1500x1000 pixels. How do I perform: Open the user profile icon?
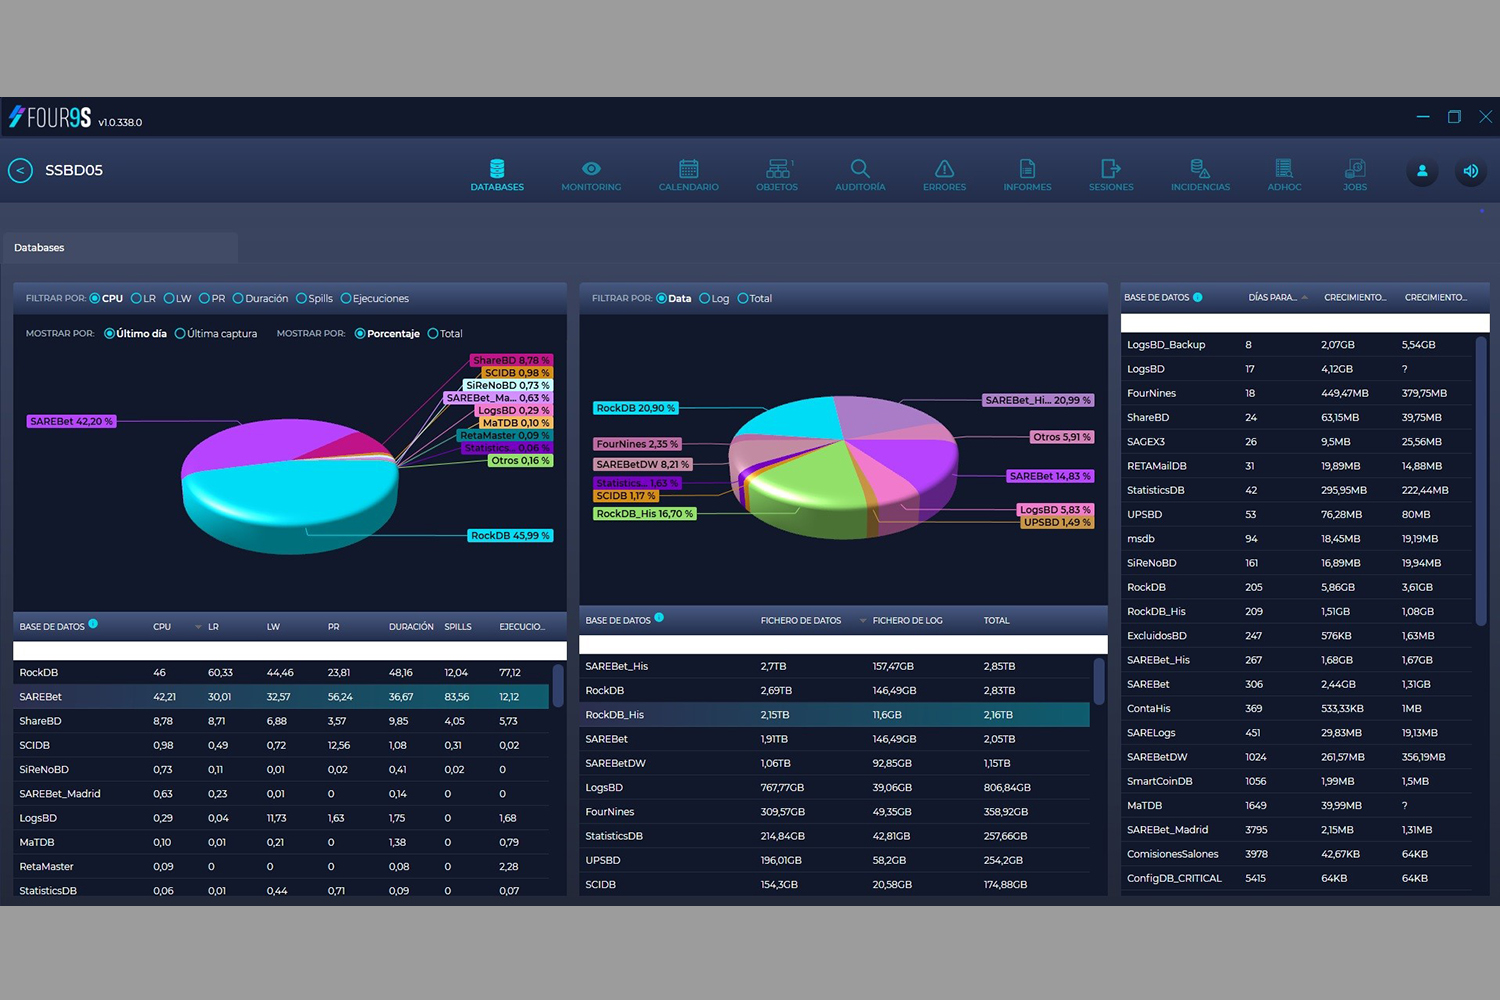pyautogui.click(x=1422, y=171)
